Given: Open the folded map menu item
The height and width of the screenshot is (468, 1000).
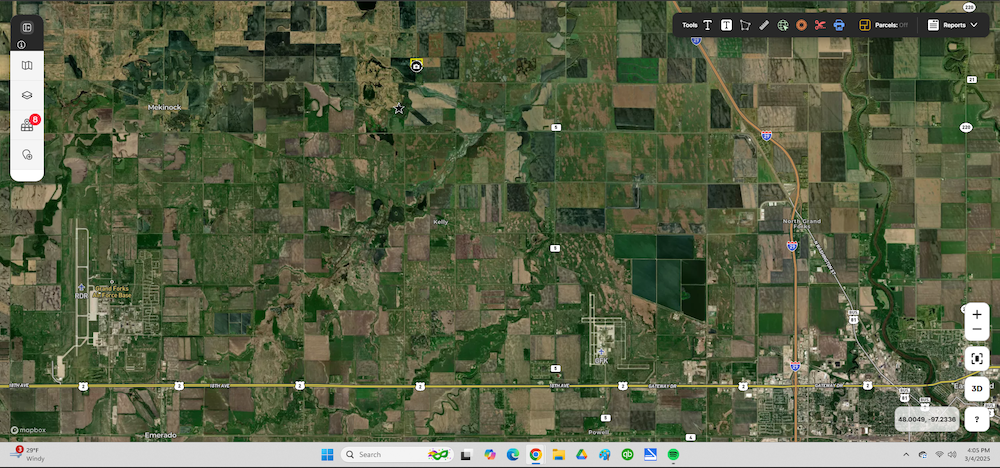Looking at the screenshot, I should [27, 66].
